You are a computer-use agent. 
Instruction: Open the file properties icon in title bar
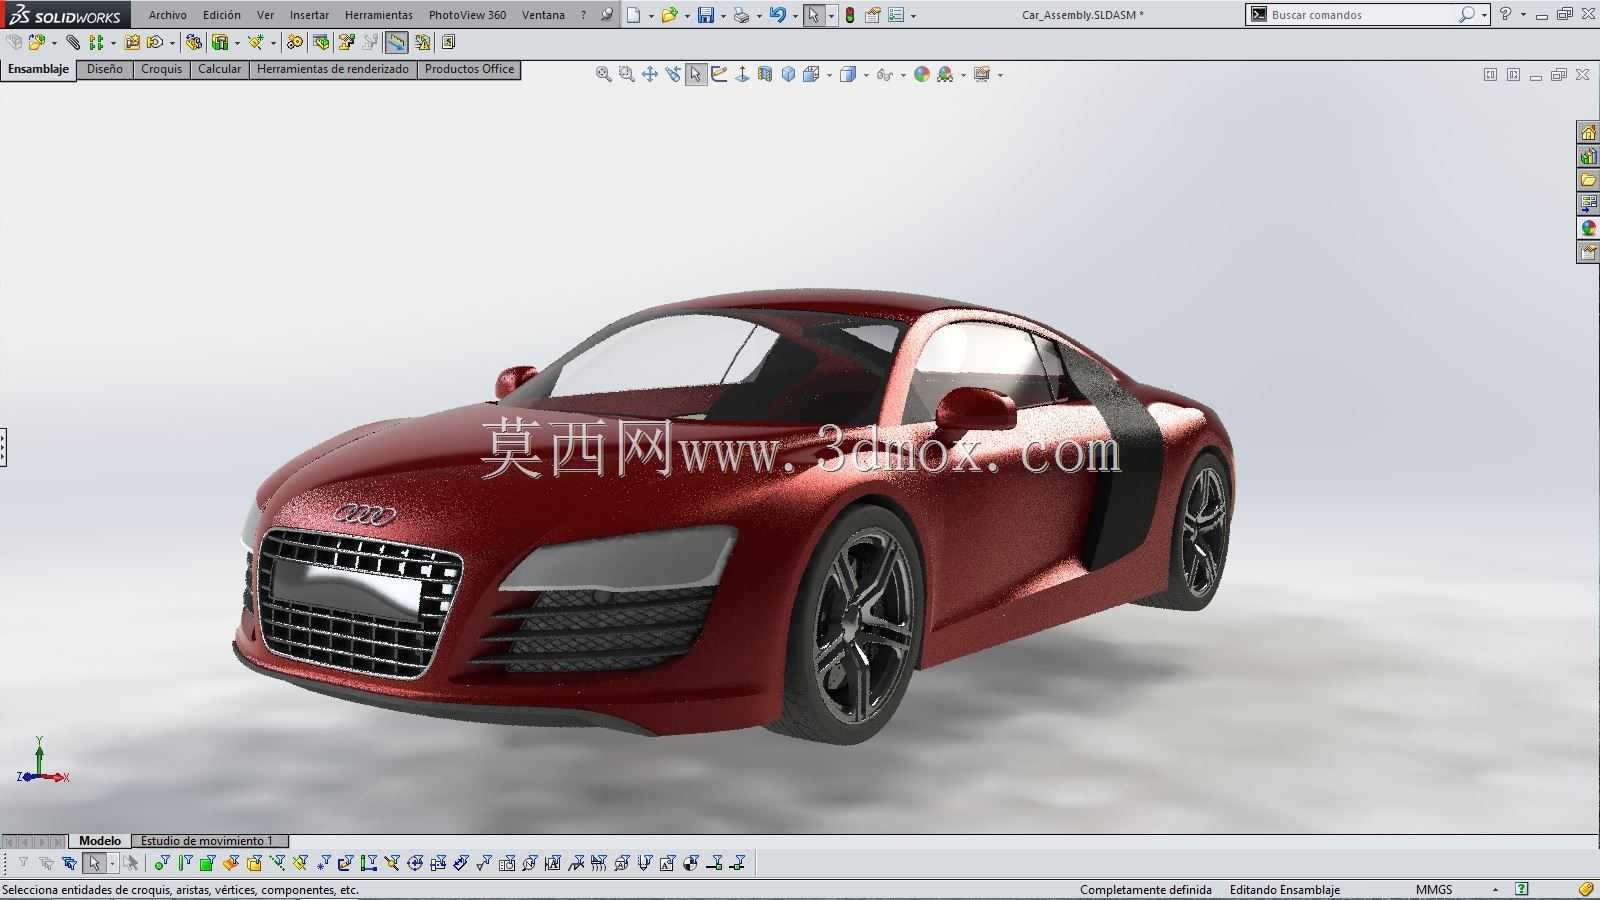[x=872, y=15]
